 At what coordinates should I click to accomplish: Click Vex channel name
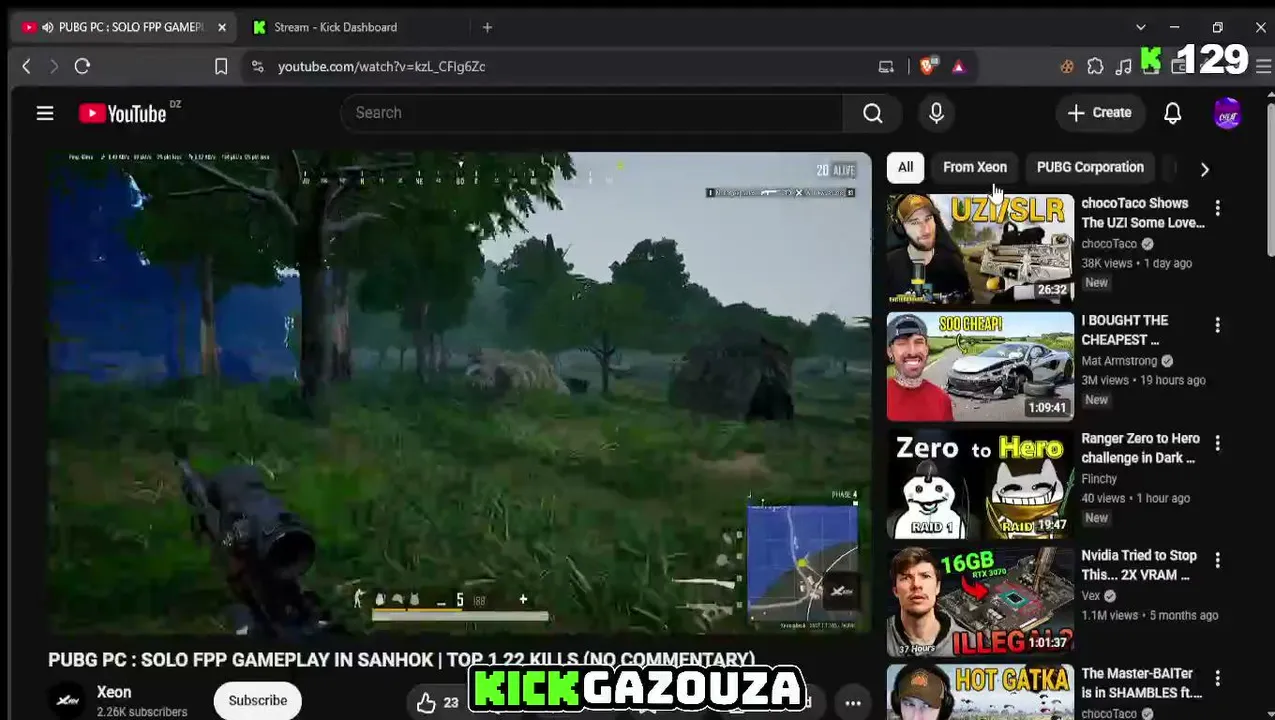click(1090, 596)
